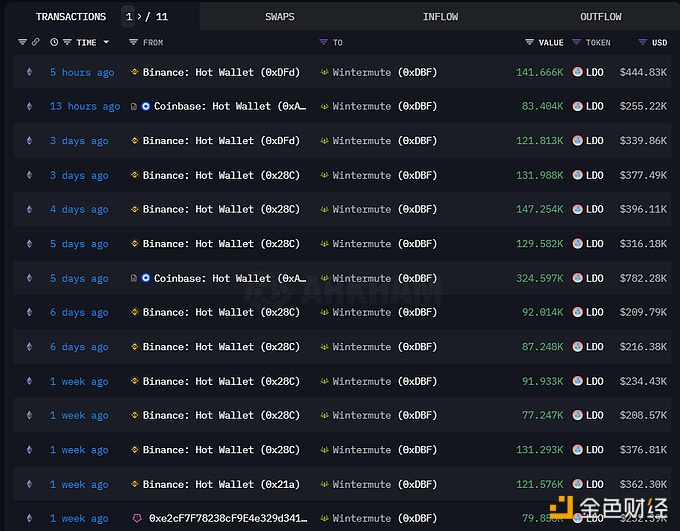Select the $255.22K USD amount
The image size is (680, 531).
[x=643, y=106]
